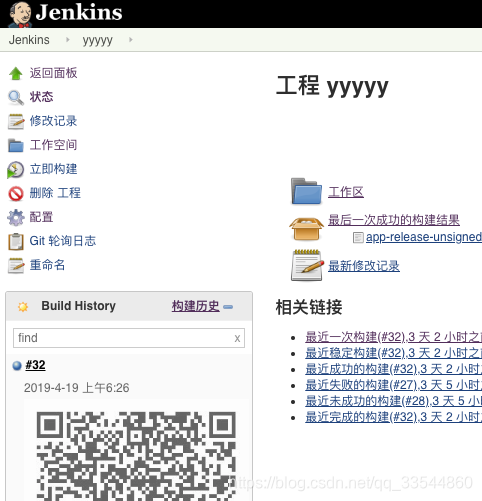Click the blue ball status icon for #32
This screenshot has width=482, height=501.
(x=17, y=366)
